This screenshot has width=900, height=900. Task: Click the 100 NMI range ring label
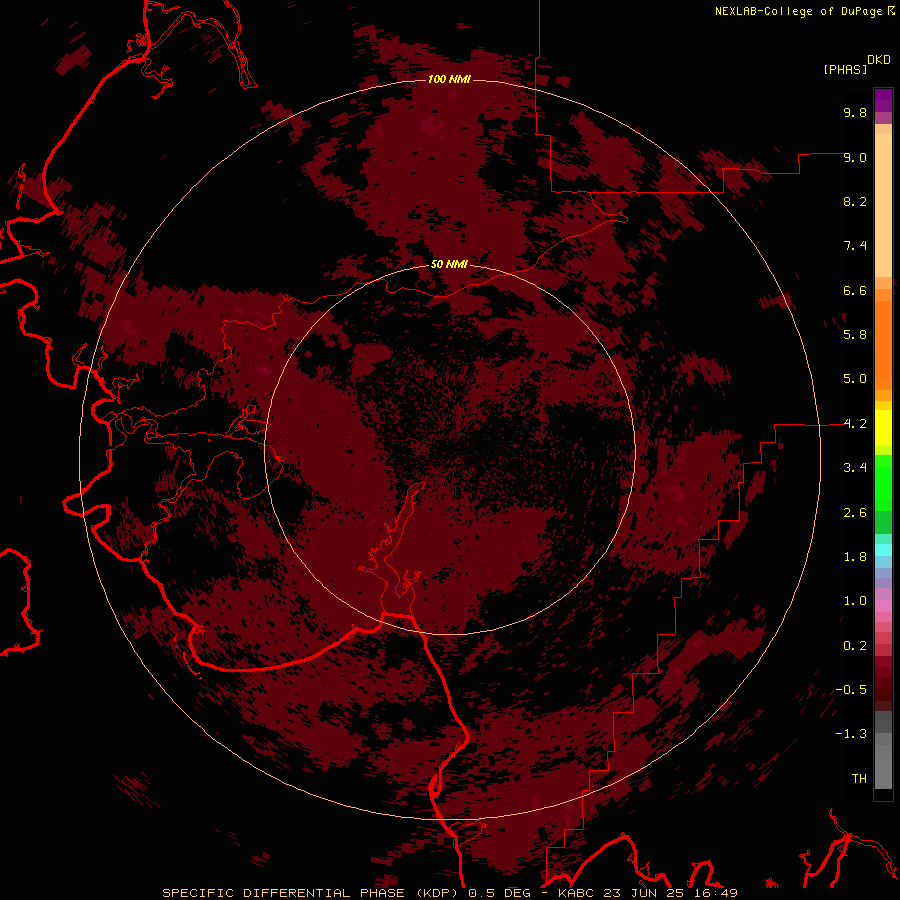coord(449,79)
